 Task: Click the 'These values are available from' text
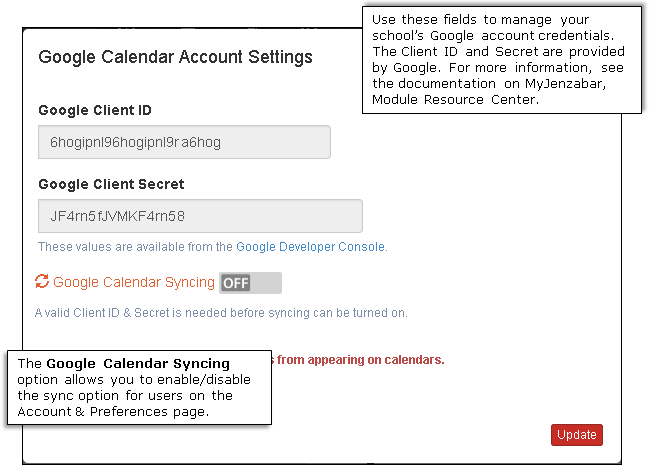[x=135, y=246]
